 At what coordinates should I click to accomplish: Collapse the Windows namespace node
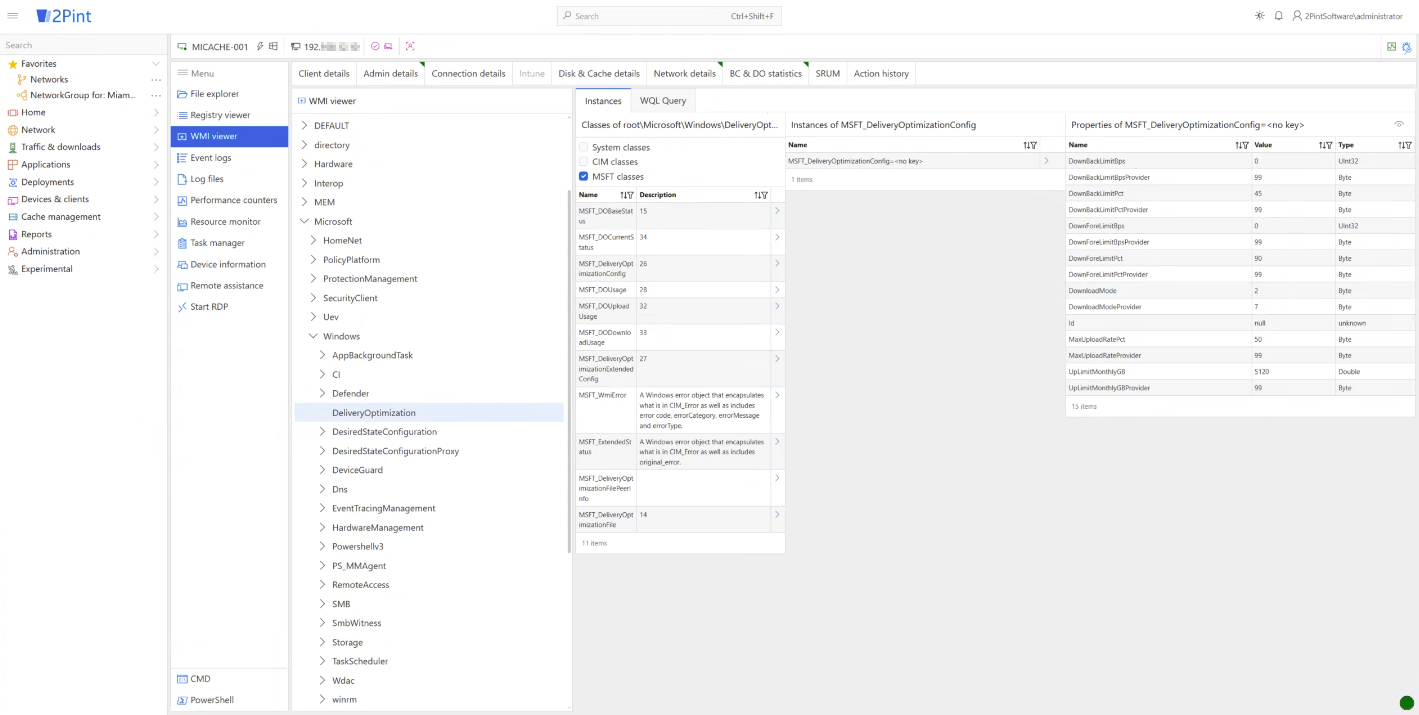point(314,336)
